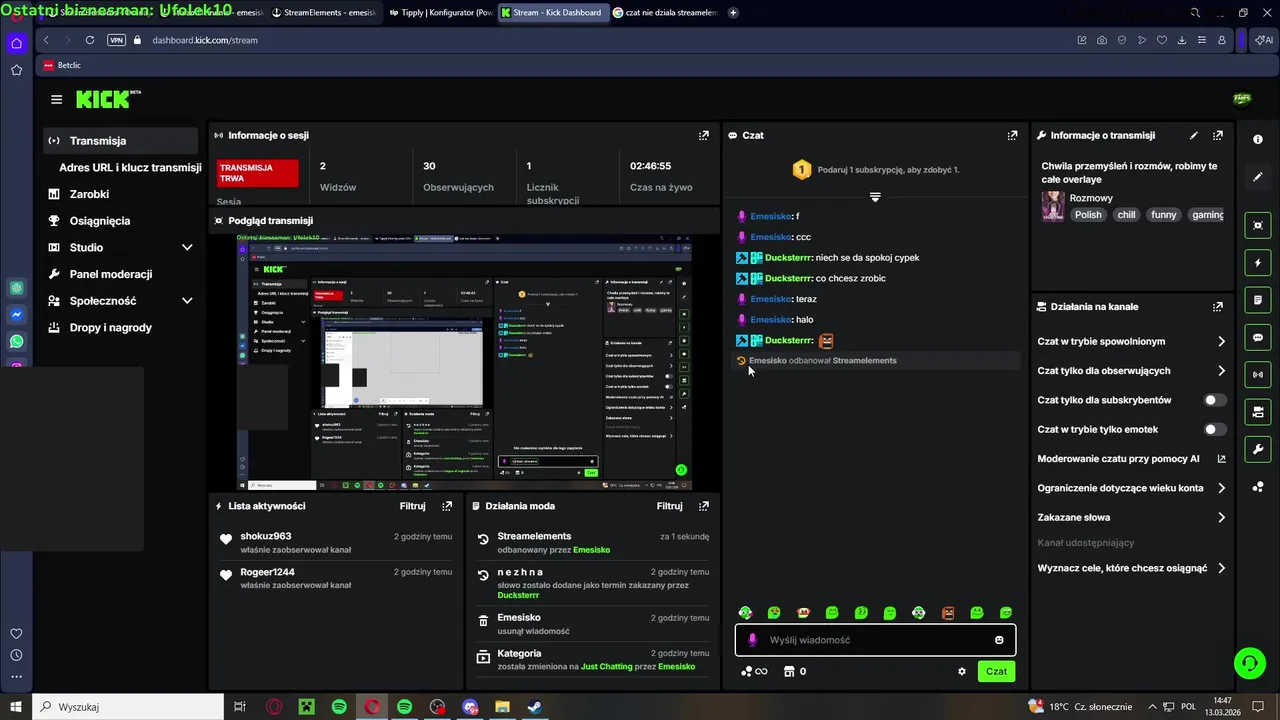Toggle Czat tylko dla subskrybentów
This screenshot has height=720, width=1280.
(1214, 400)
